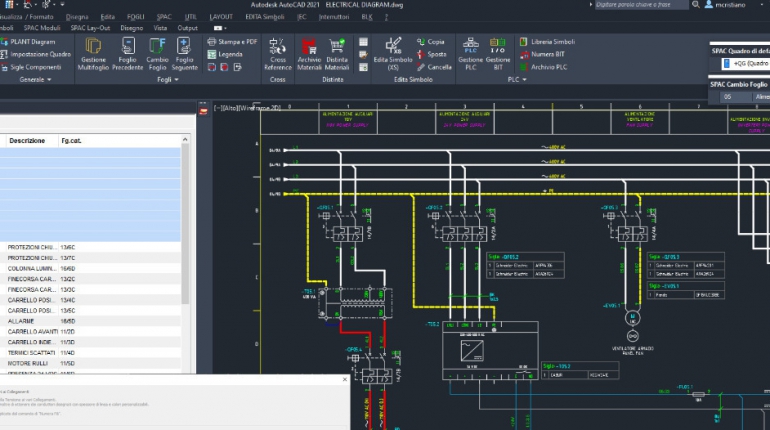Open the Disegna menu
Image resolution: width=770 pixels, height=430 pixels.
point(77,17)
